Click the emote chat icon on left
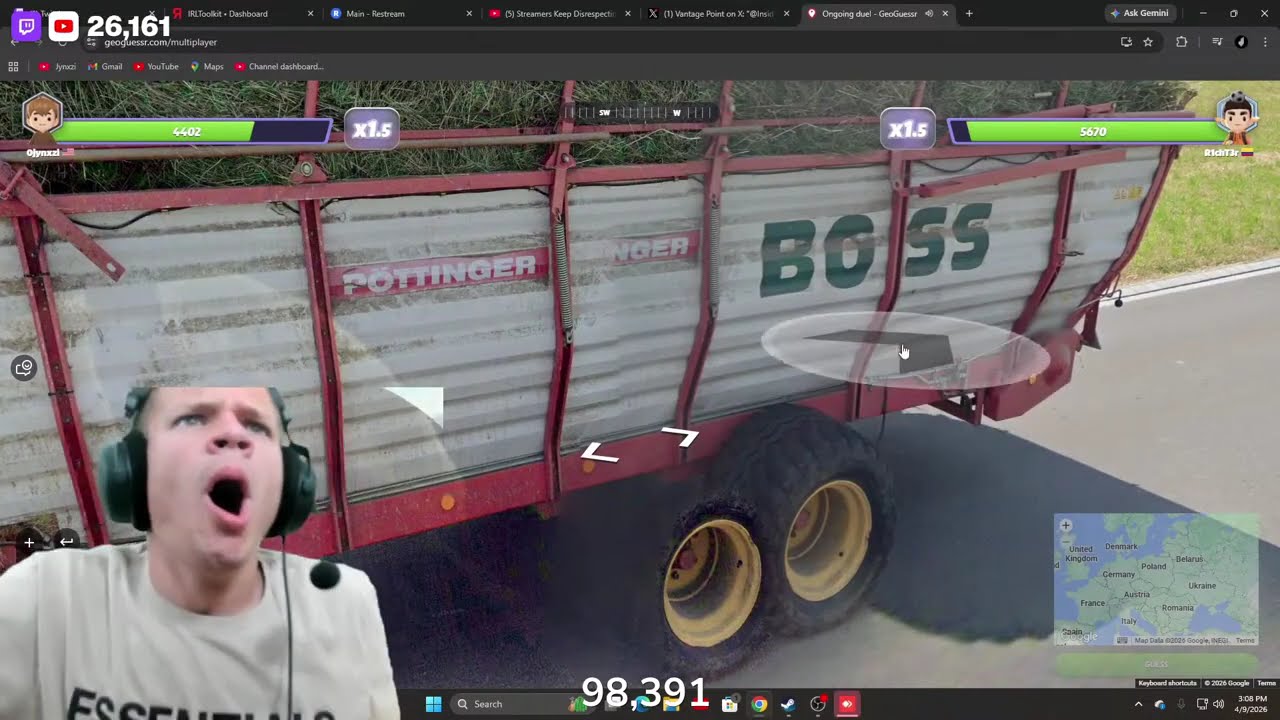Image resolution: width=1280 pixels, height=720 pixels. pos(24,368)
